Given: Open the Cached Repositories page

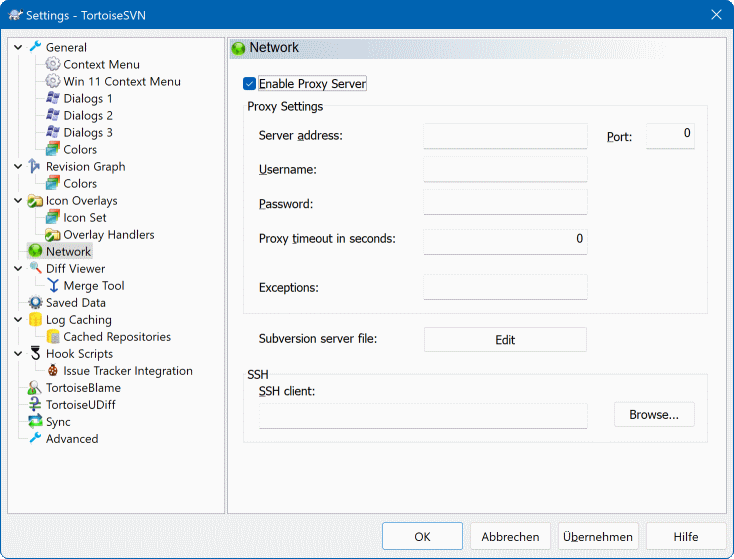Looking at the screenshot, I should (117, 337).
